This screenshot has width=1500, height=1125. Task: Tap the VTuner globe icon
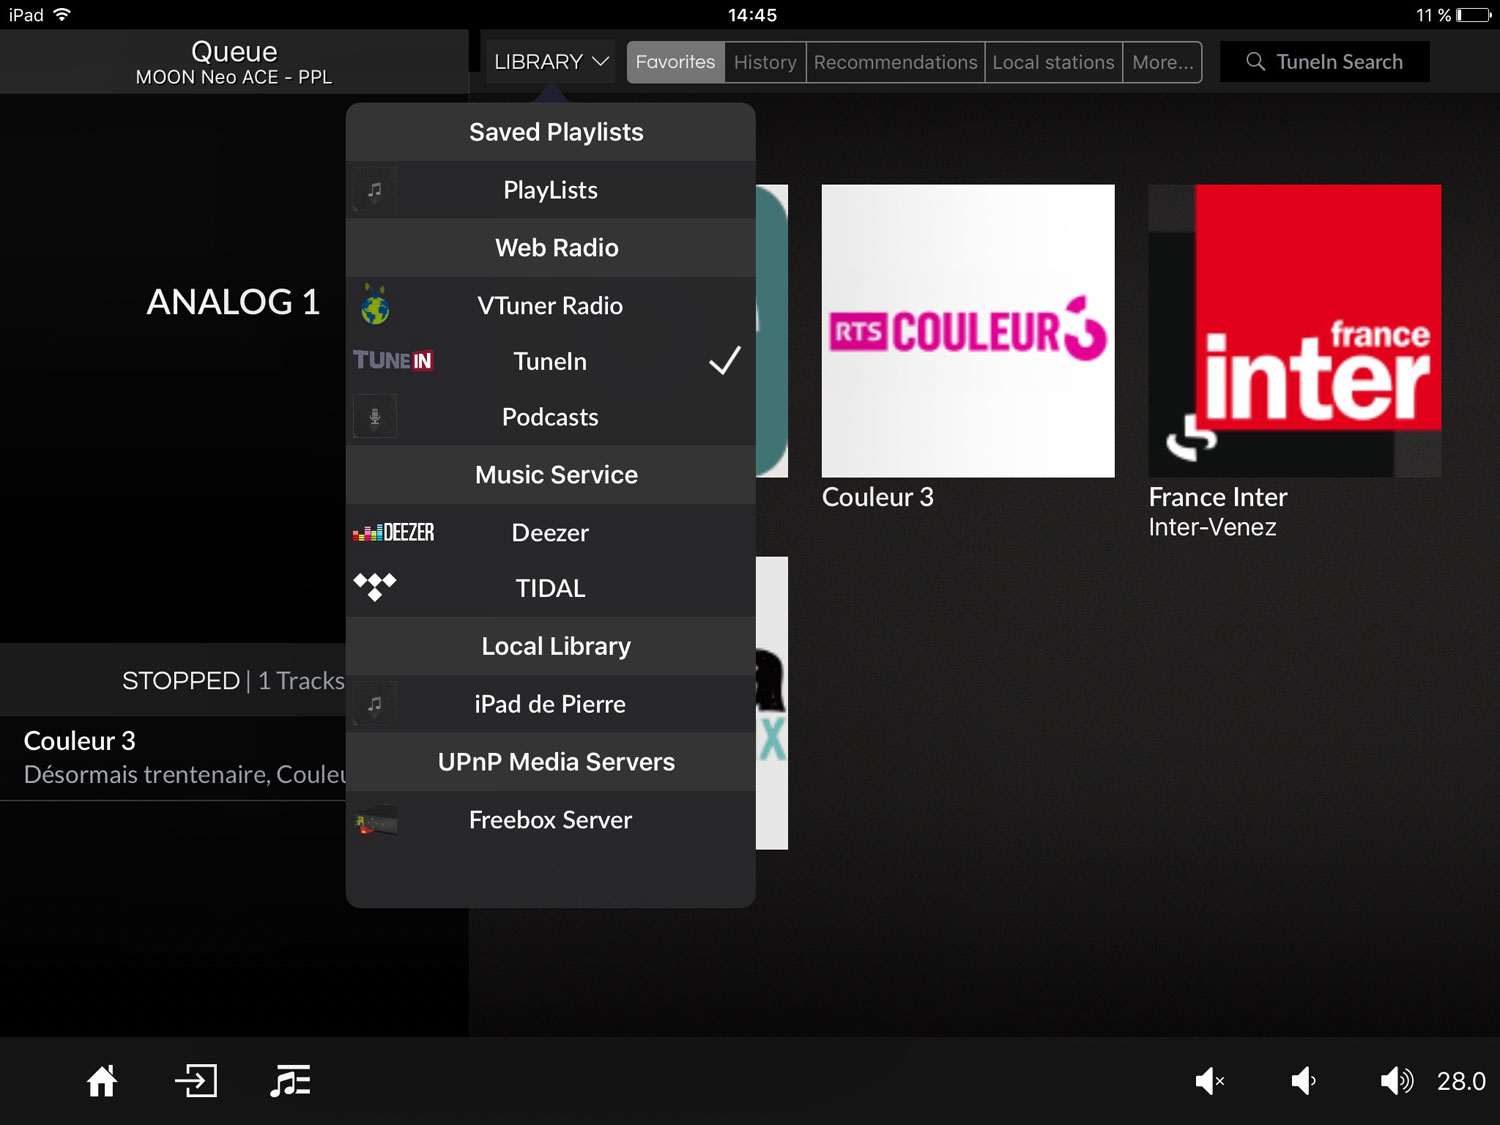coord(375,305)
